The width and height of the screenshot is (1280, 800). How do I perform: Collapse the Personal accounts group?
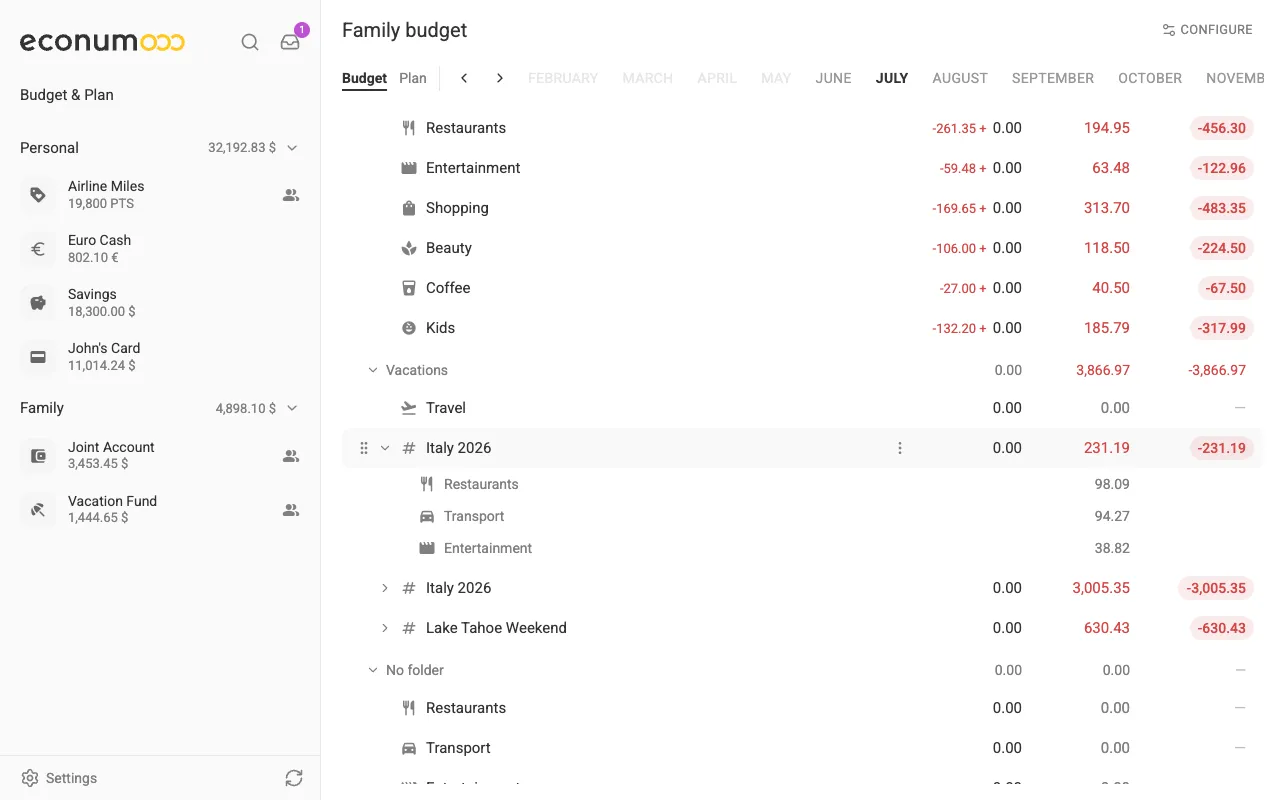pos(292,148)
